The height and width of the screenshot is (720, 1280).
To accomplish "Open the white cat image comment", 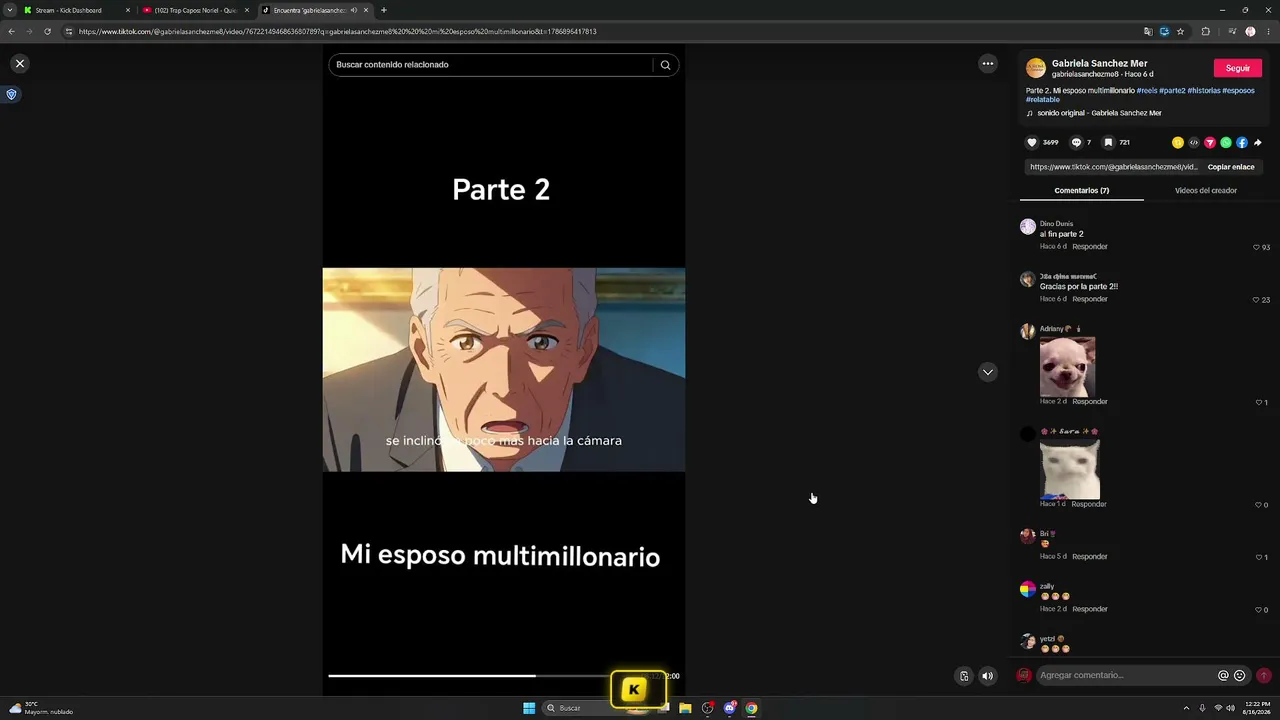I will coord(1069,469).
